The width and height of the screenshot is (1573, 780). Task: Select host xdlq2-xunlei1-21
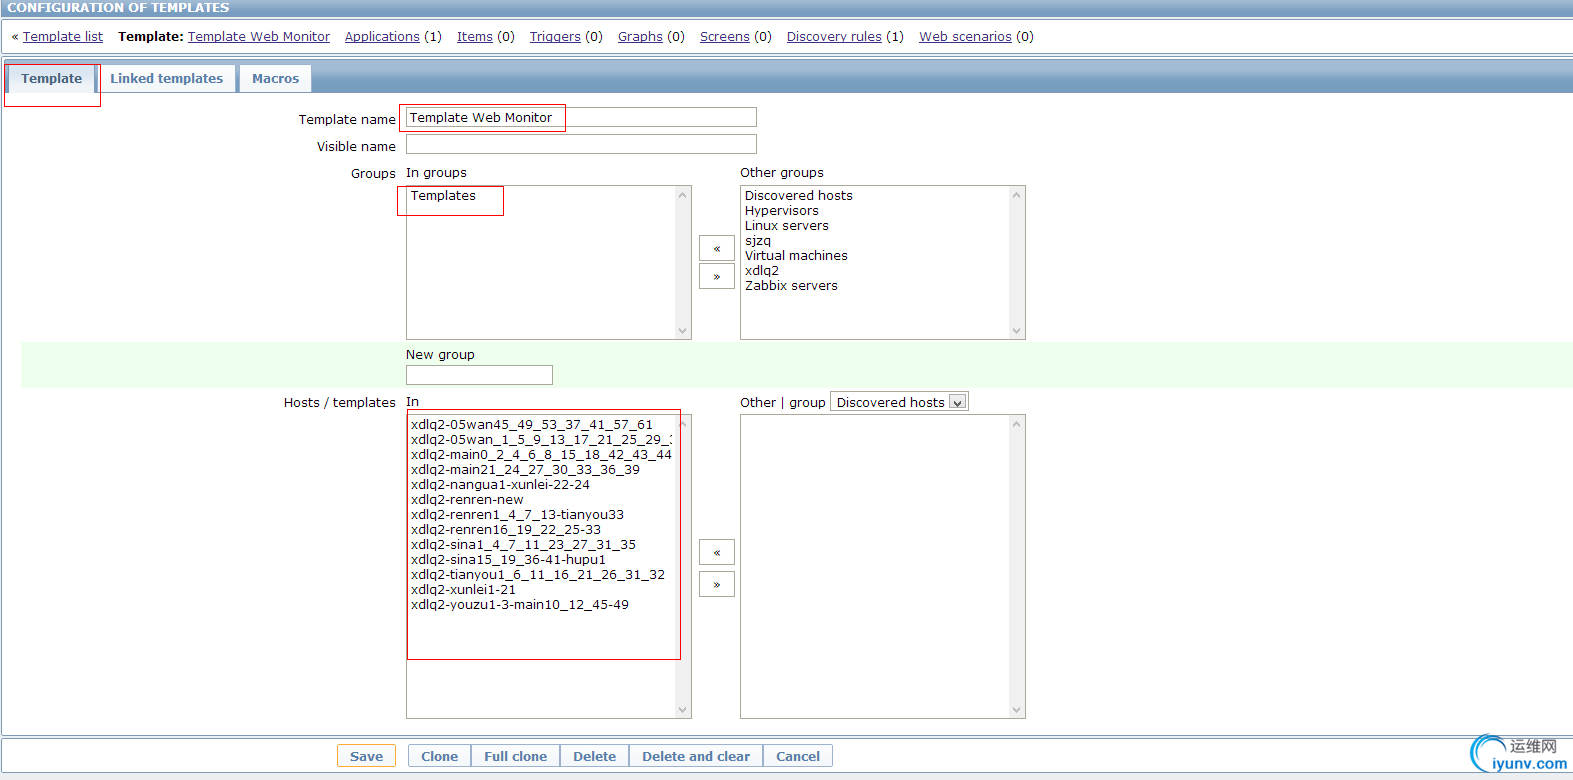[463, 590]
